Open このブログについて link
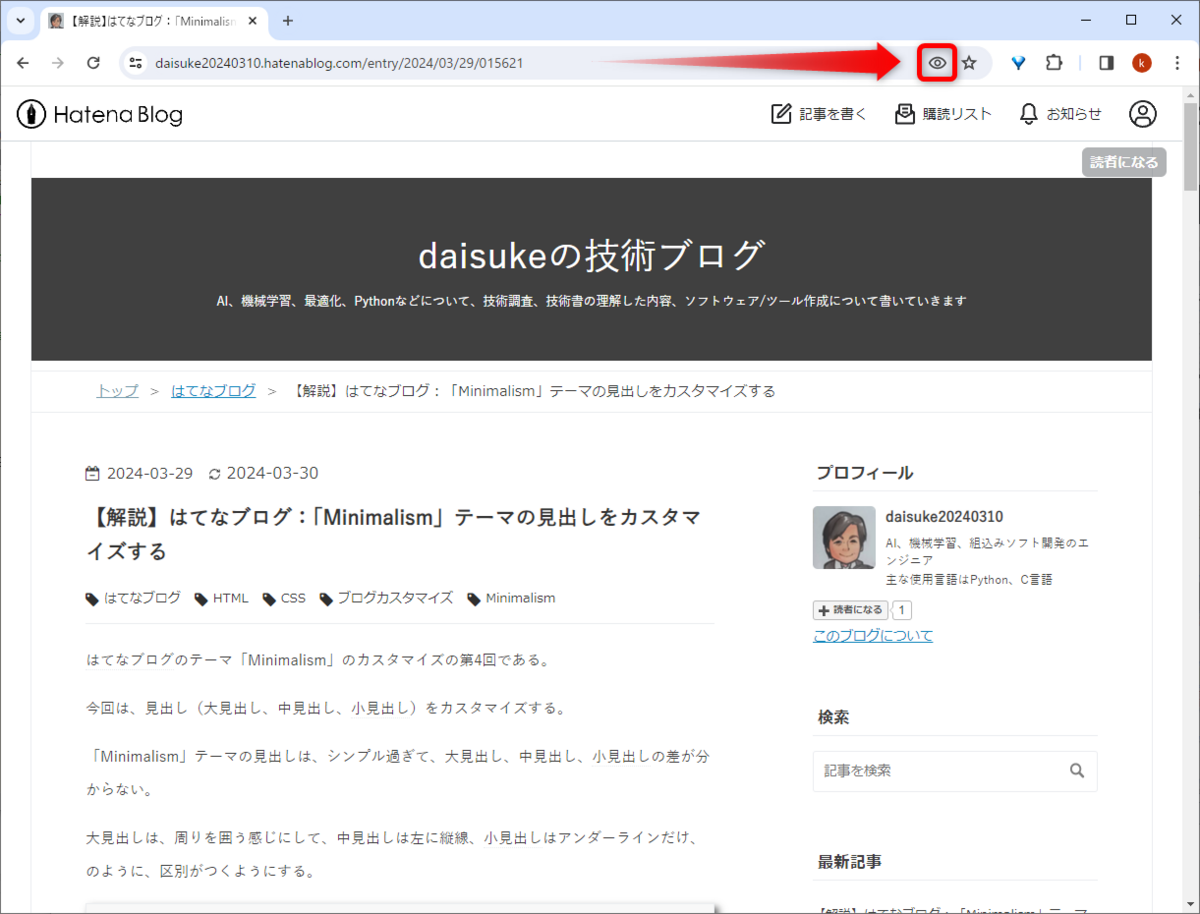1200x914 pixels. tap(873, 636)
